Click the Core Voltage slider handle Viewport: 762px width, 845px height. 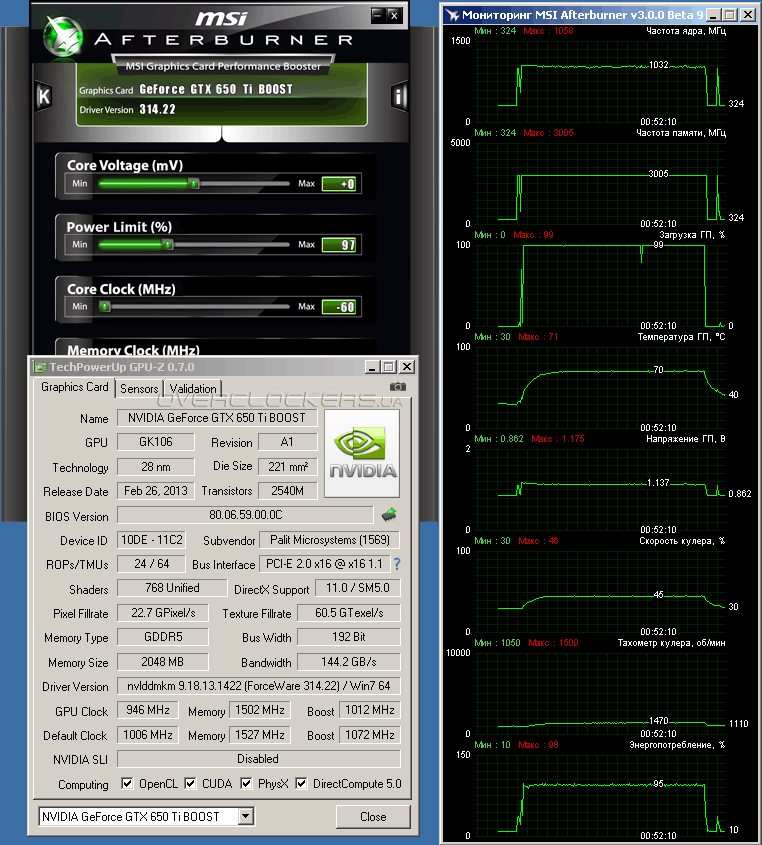tap(193, 184)
